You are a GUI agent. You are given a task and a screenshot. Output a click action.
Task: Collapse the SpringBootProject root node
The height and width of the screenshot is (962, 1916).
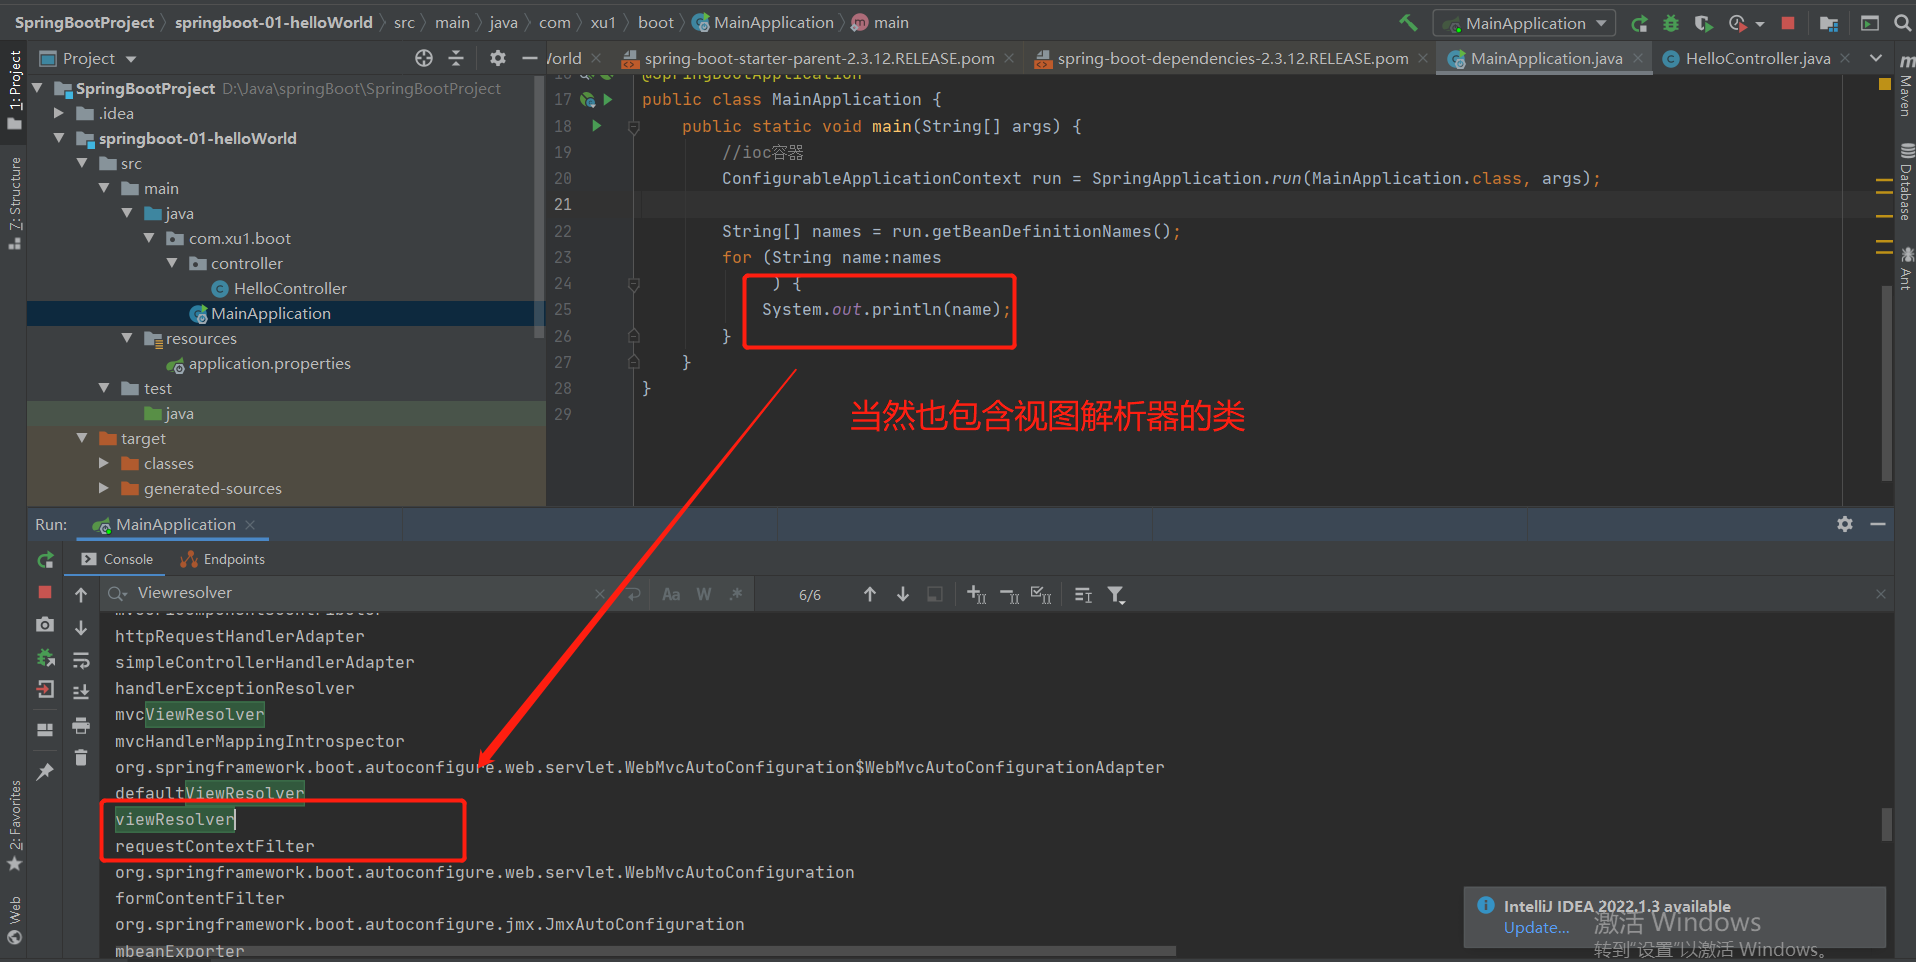(x=38, y=88)
